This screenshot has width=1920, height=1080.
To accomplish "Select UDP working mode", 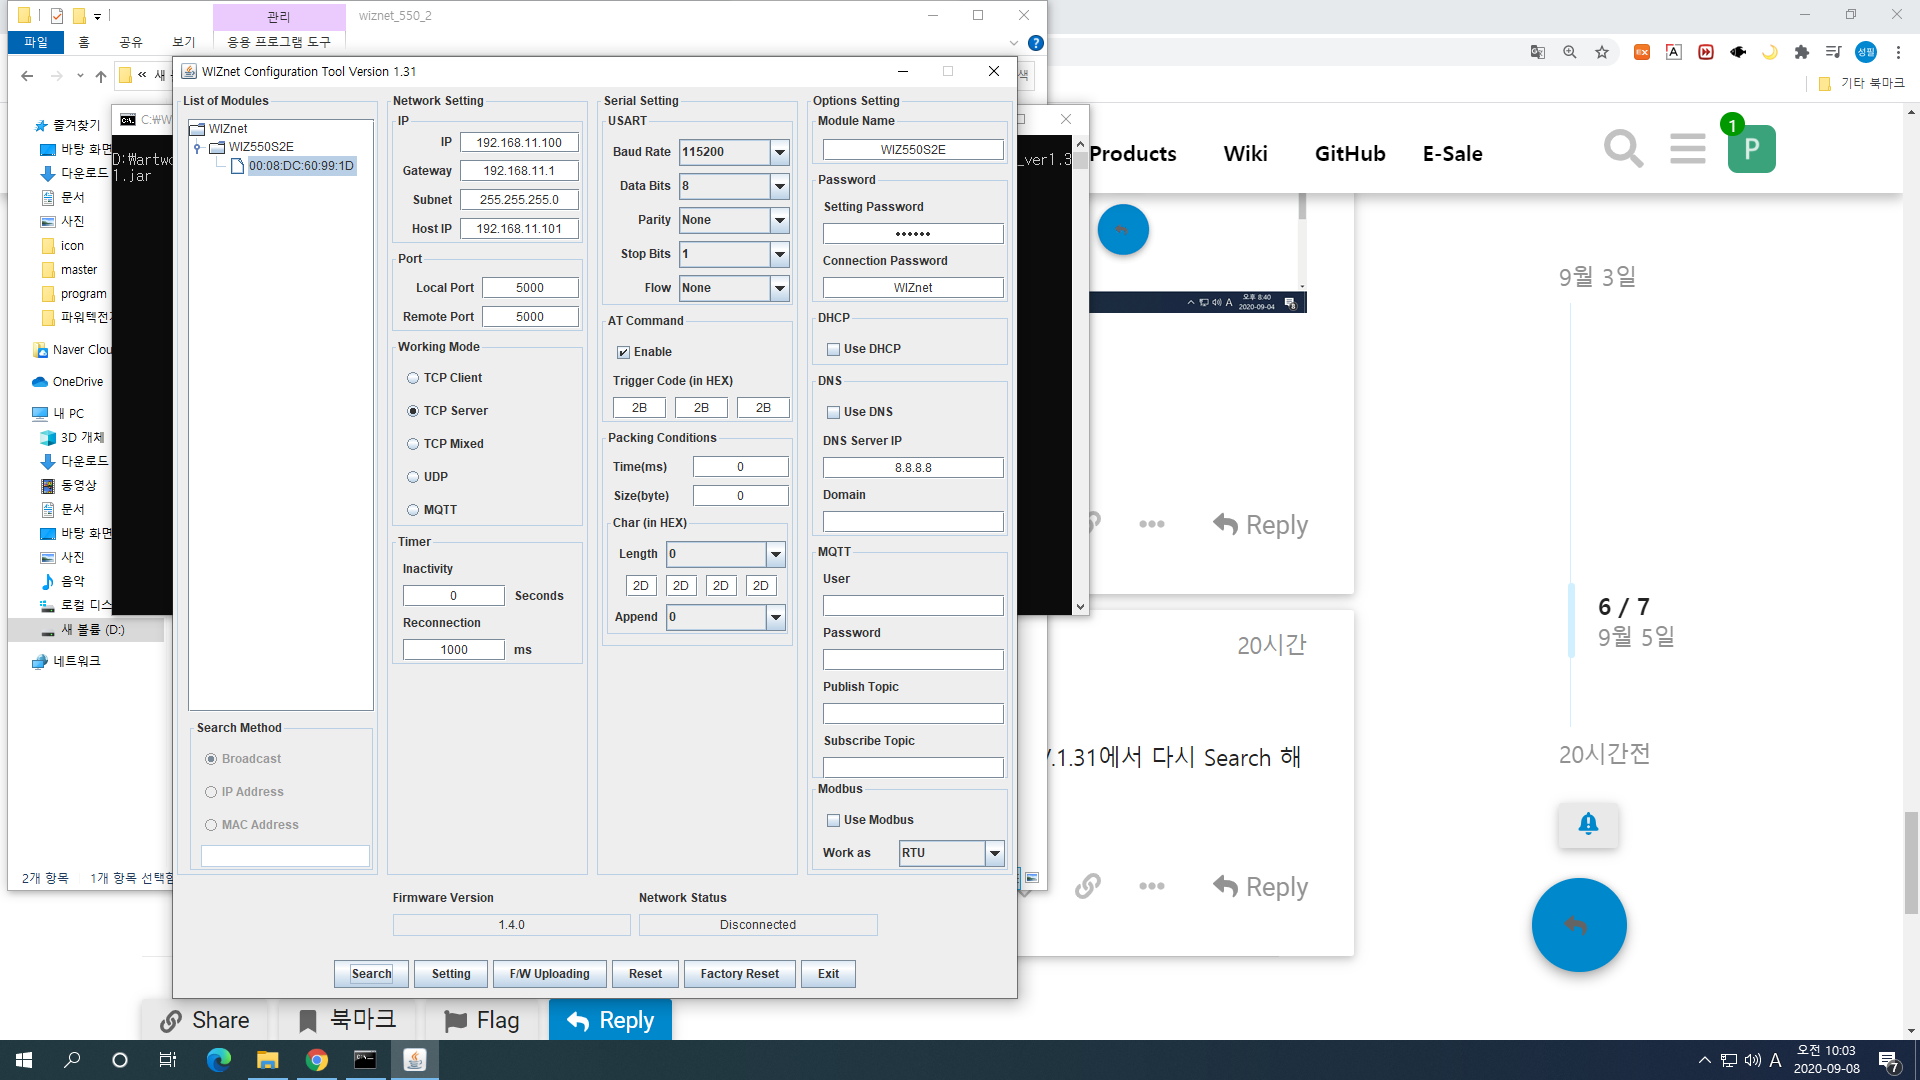I will point(413,477).
